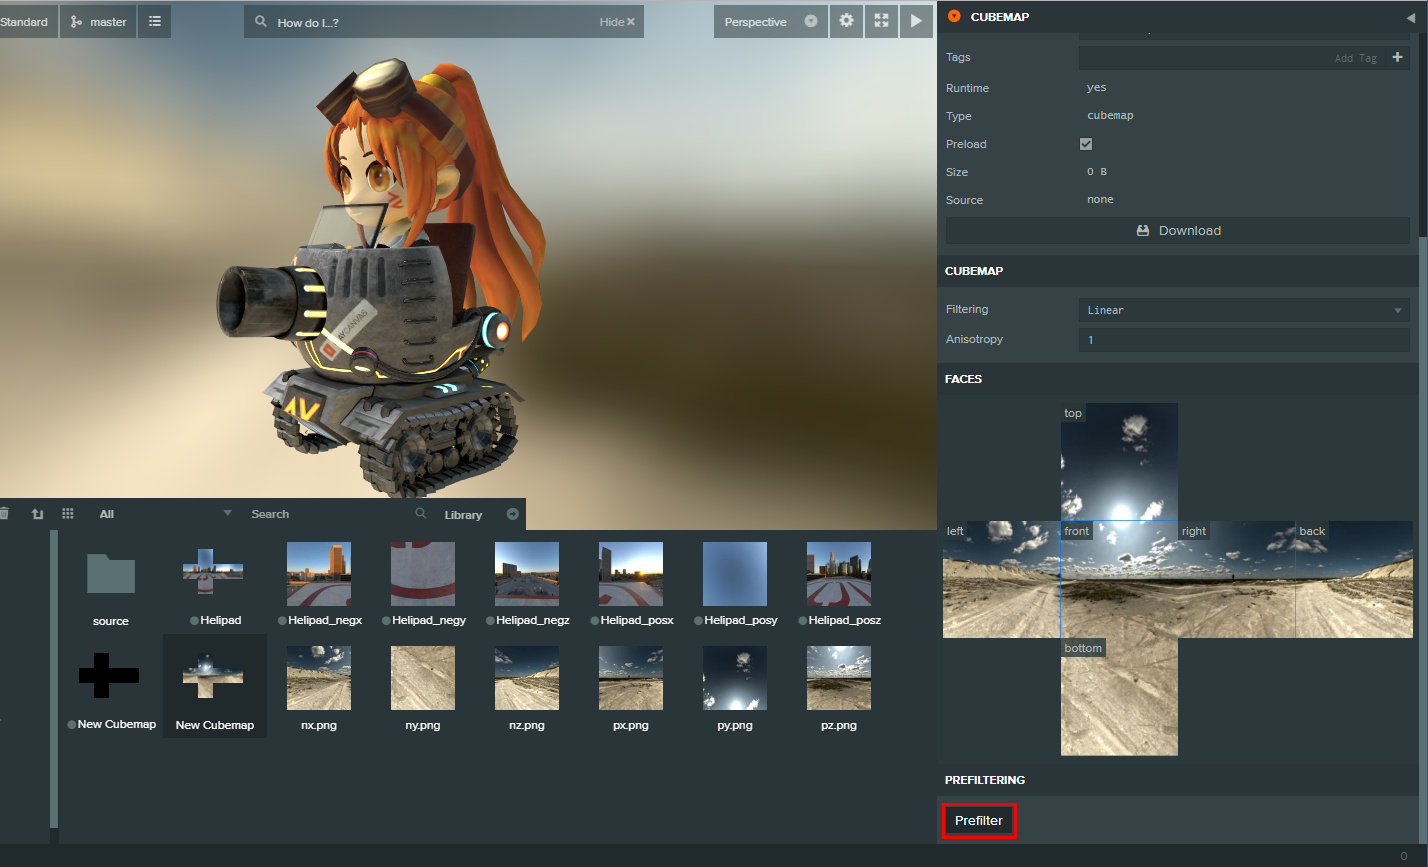The height and width of the screenshot is (867, 1428).
Task: Launch the scene with the play icon
Action: click(916, 21)
